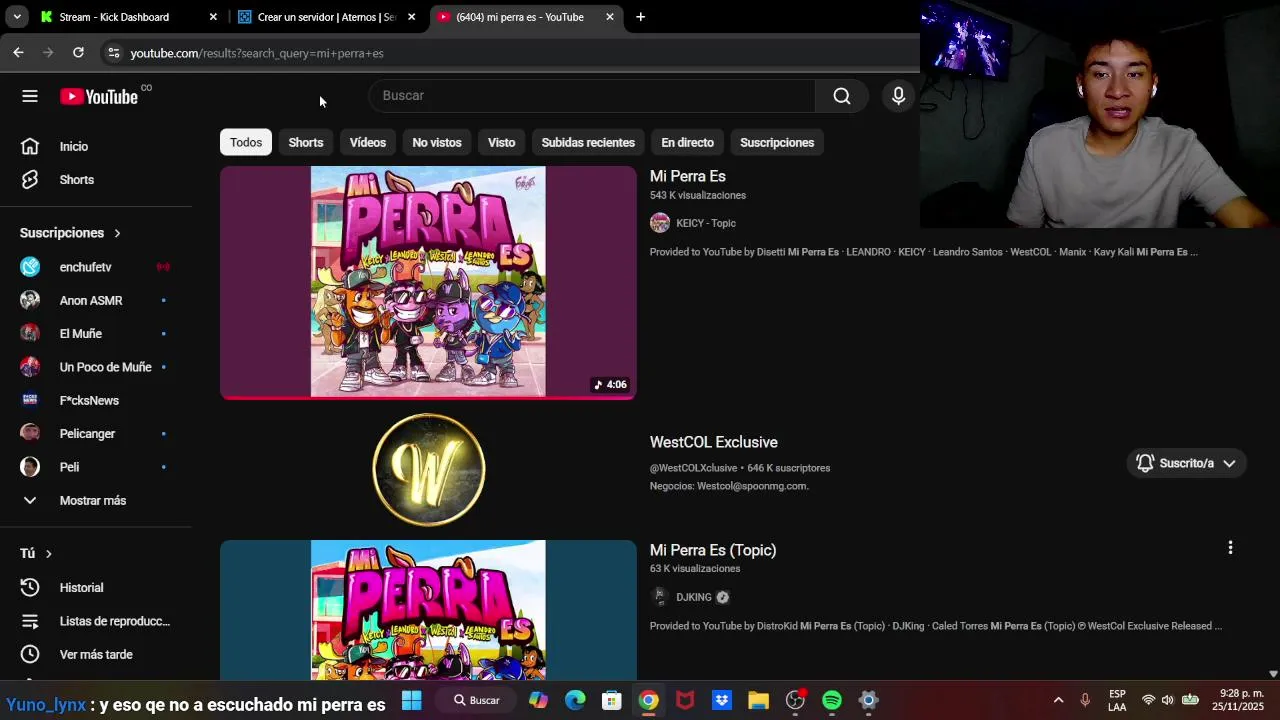This screenshot has width=1280, height=720.
Task: Open Windows Start menu
Action: (412, 700)
